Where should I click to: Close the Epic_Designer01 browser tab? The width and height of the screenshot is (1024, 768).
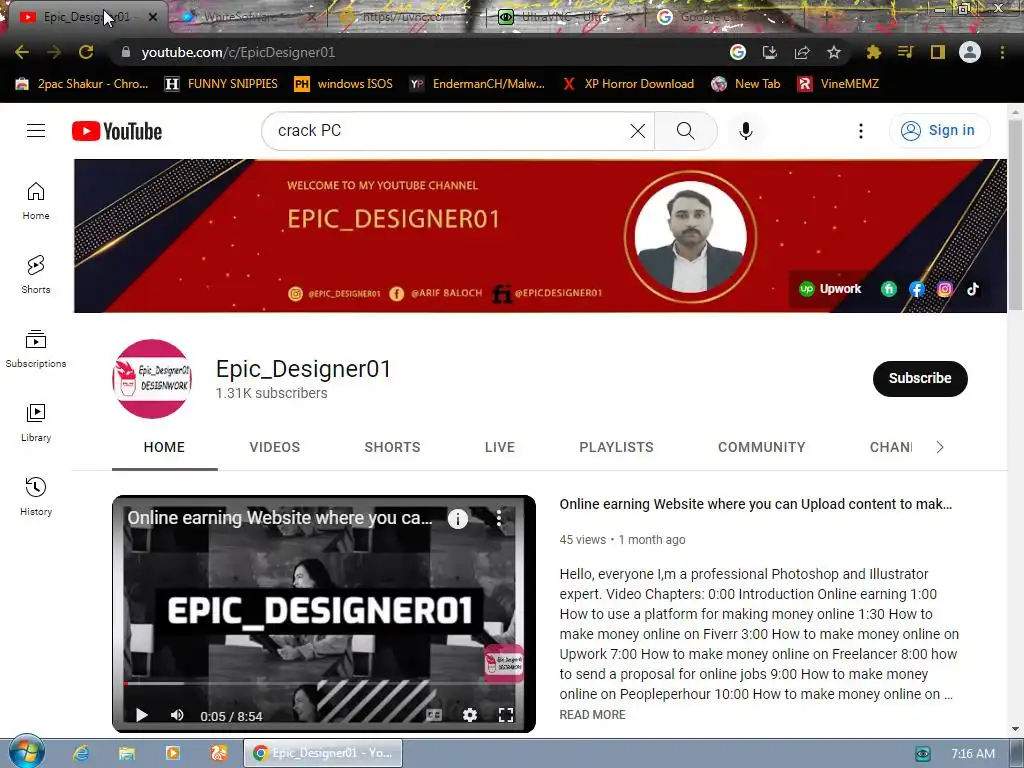(153, 17)
